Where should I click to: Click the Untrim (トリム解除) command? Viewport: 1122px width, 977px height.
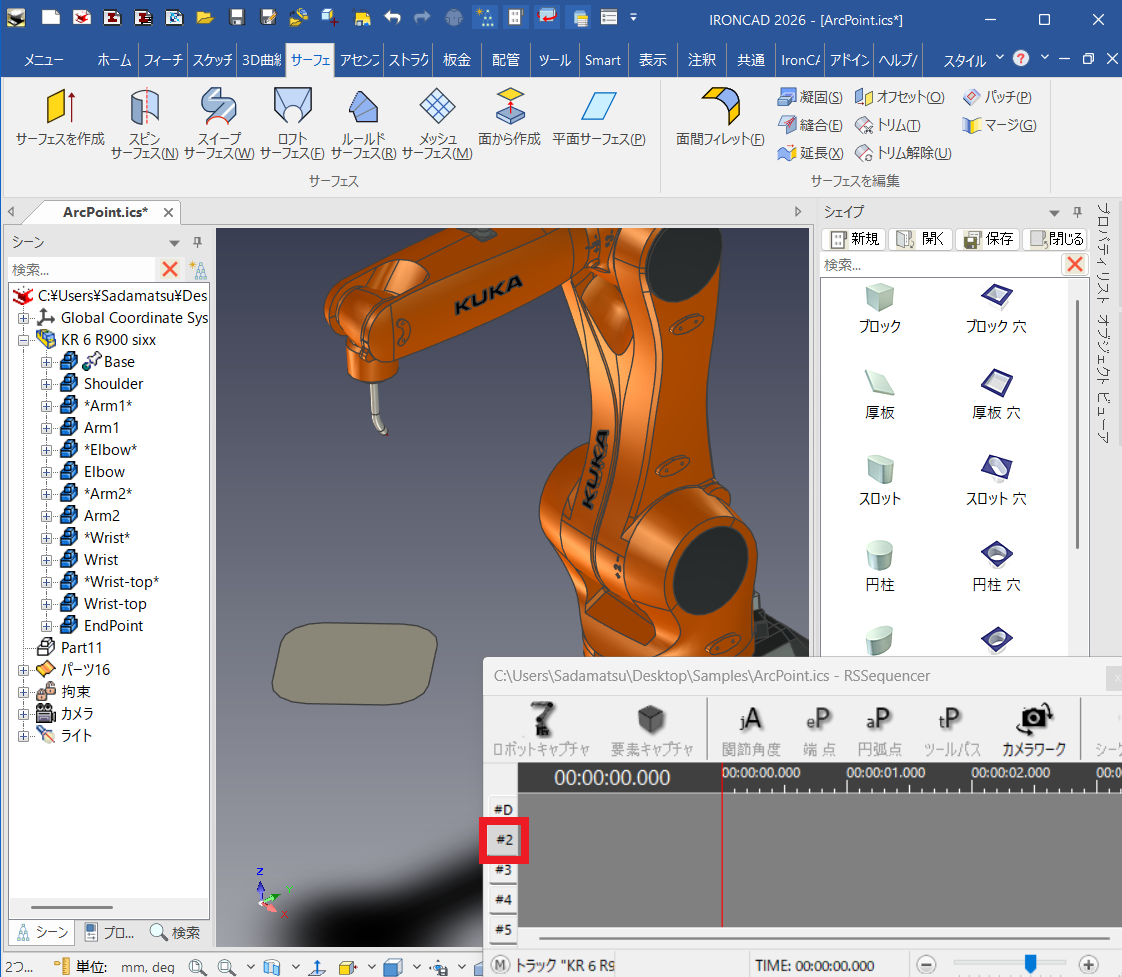point(903,153)
